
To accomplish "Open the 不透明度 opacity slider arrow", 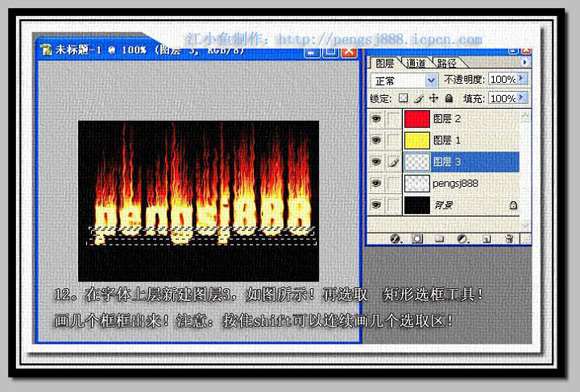I will 522,78.
